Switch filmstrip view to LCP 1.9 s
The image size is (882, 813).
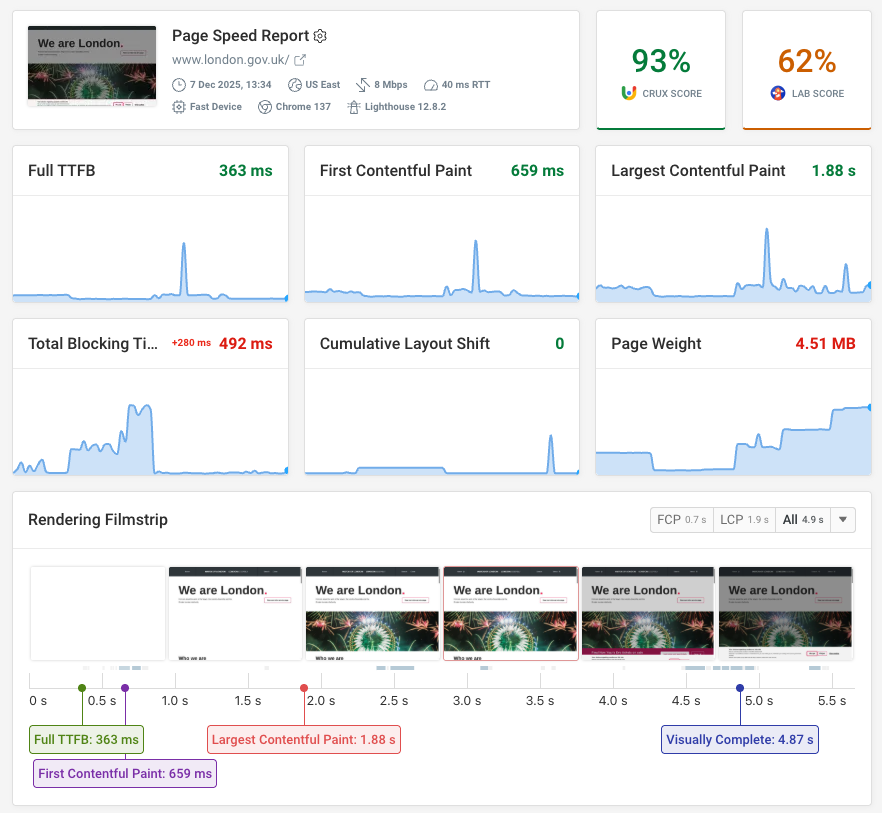[744, 520]
